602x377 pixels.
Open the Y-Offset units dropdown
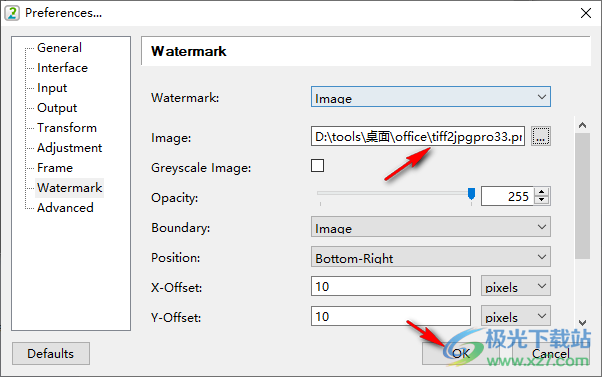pyautogui.click(x=516, y=316)
